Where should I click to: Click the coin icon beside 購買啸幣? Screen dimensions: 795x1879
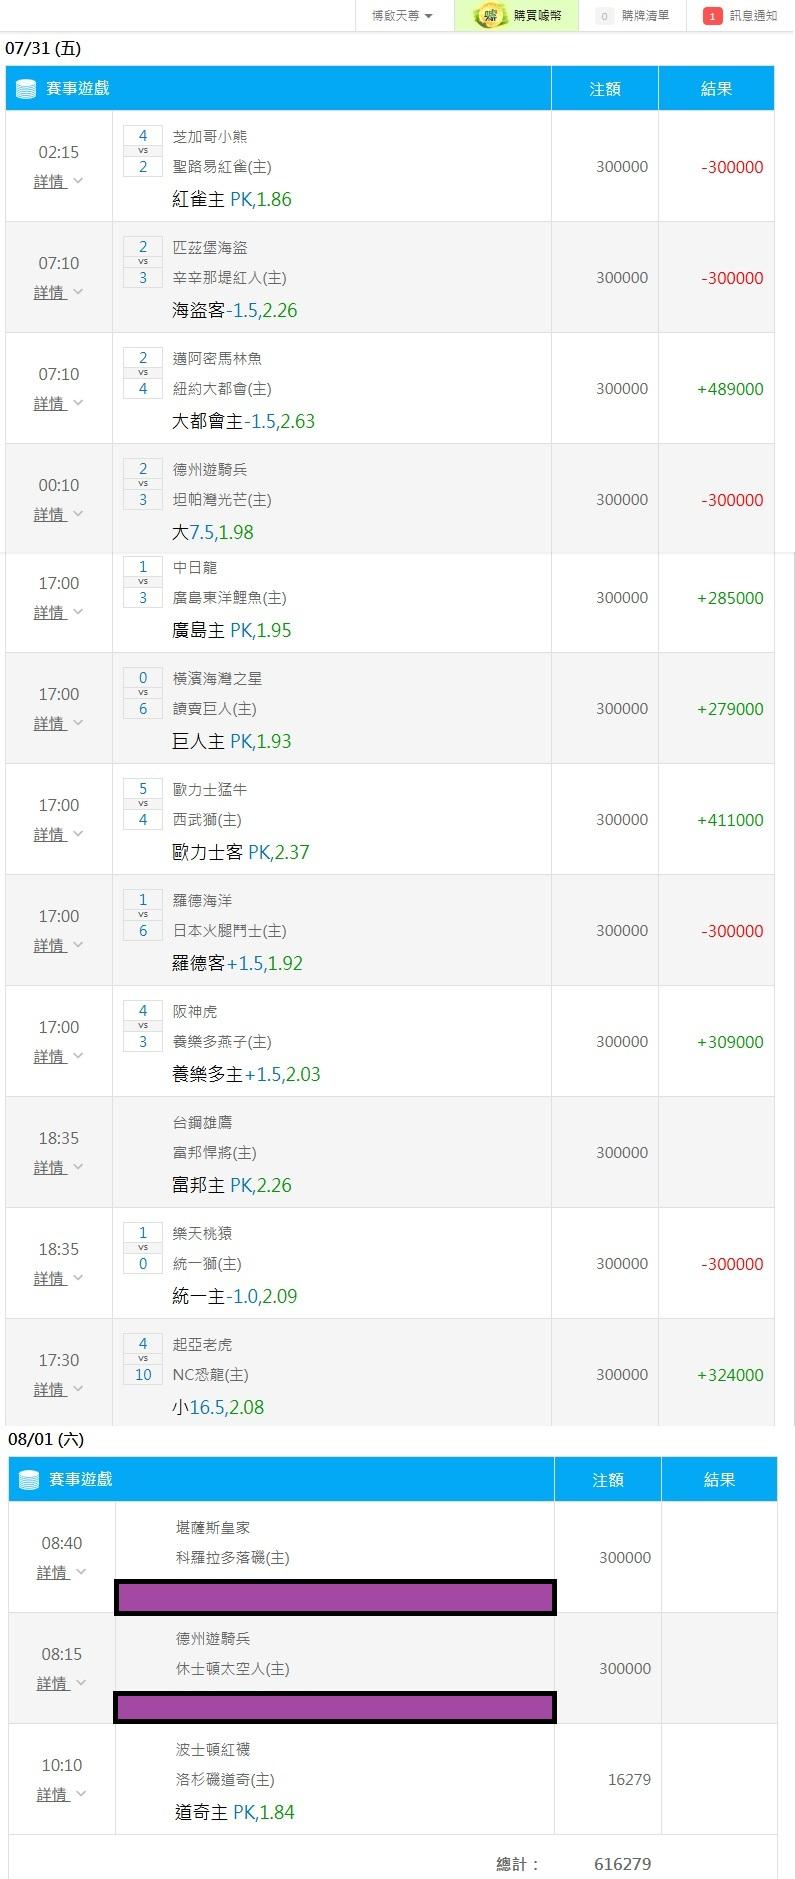(490, 16)
